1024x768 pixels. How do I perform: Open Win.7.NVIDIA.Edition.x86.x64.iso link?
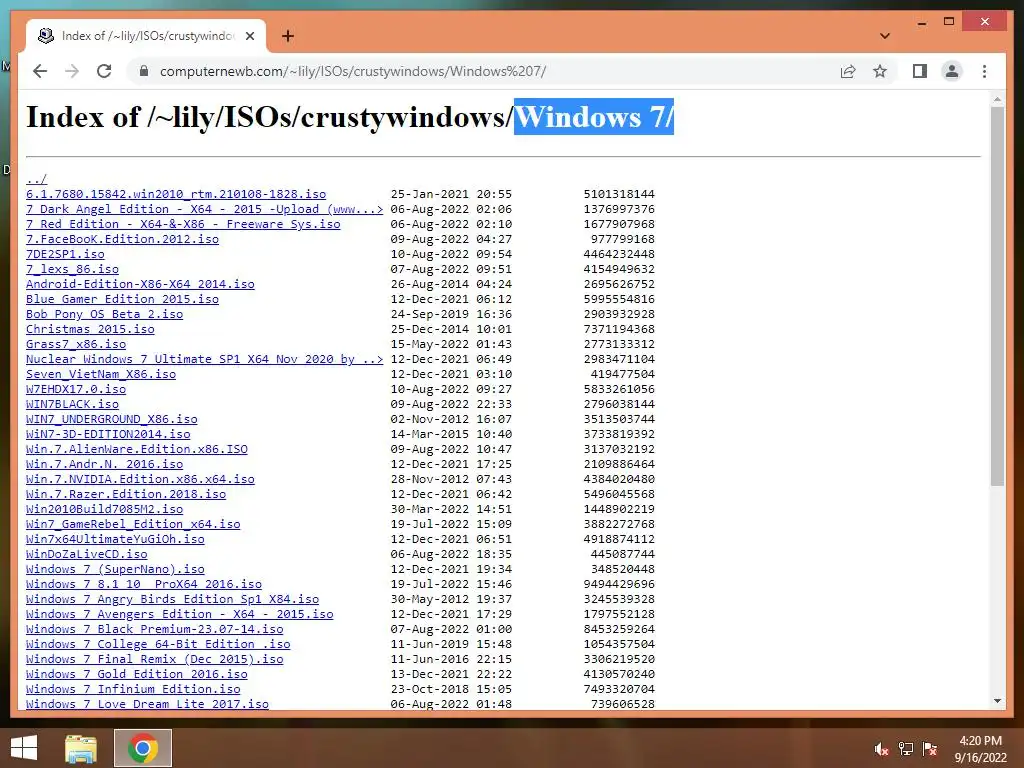140,479
